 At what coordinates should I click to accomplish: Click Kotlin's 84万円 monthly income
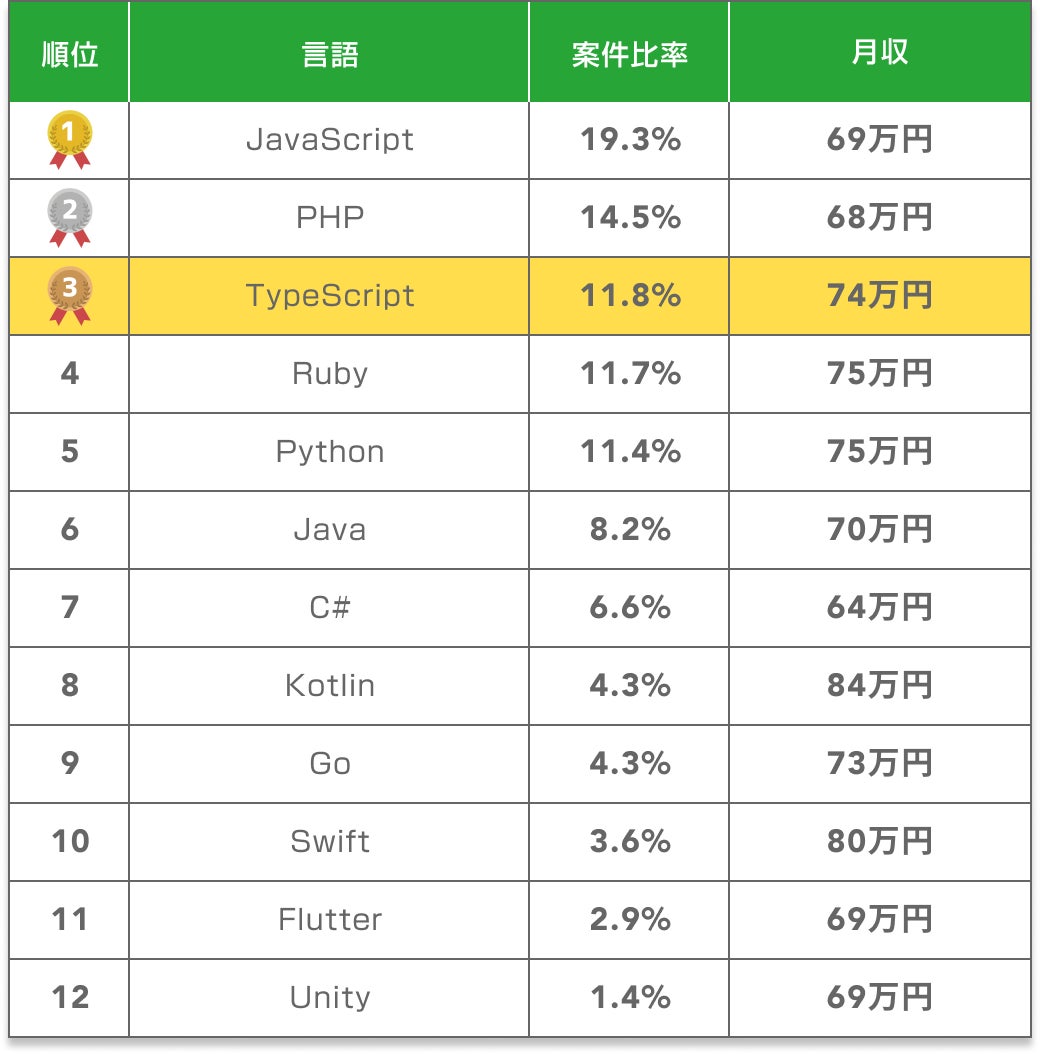click(879, 686)
